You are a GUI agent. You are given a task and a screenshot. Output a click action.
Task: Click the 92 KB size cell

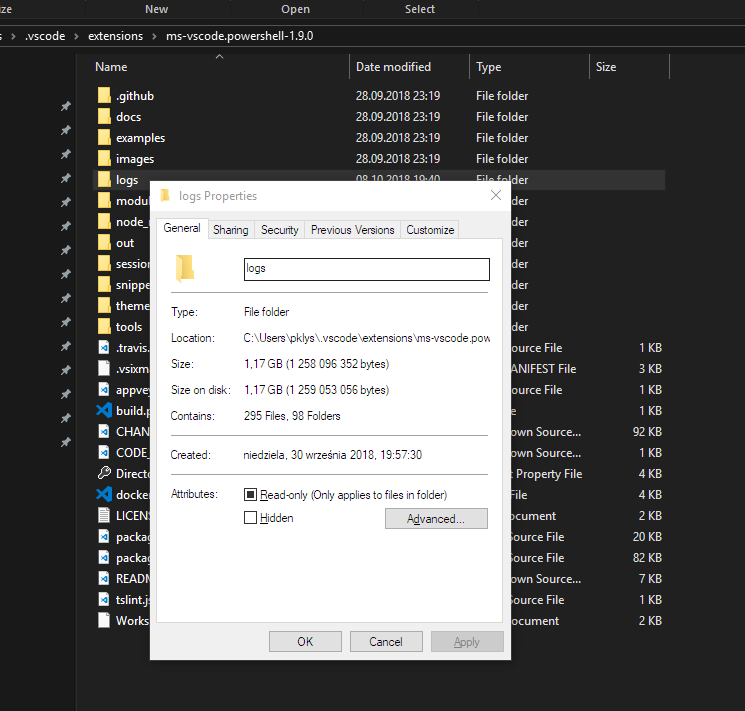pyautogui.click(x=647, y=432)
